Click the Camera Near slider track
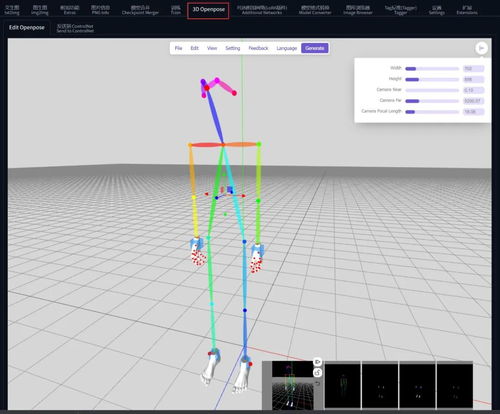Viewport: 500px width, 414px height. coord(432,90)
